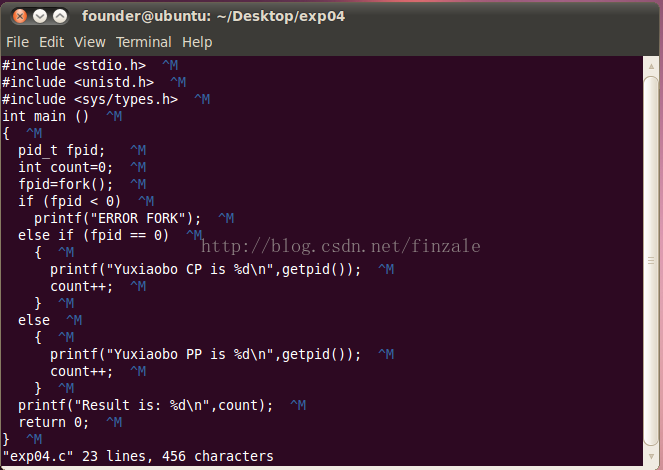Click the printf "Yuxiaobo PP is" line
The height and width of the screenshot is (470, 663).
[205, 354]
